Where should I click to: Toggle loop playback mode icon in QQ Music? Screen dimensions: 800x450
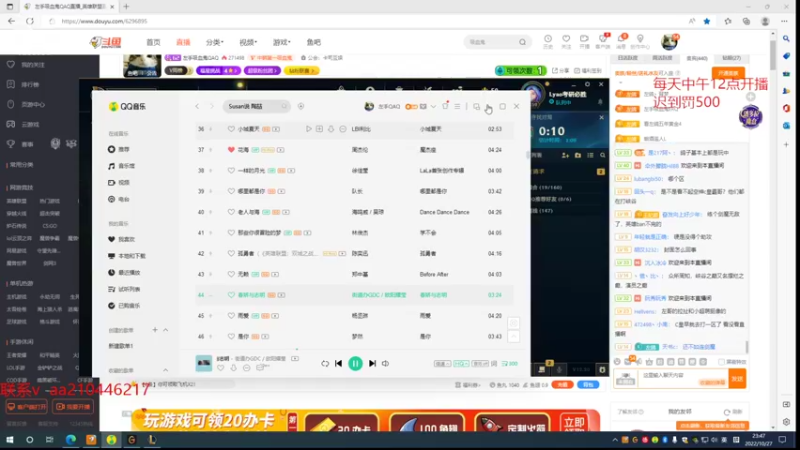click(325, 363)
